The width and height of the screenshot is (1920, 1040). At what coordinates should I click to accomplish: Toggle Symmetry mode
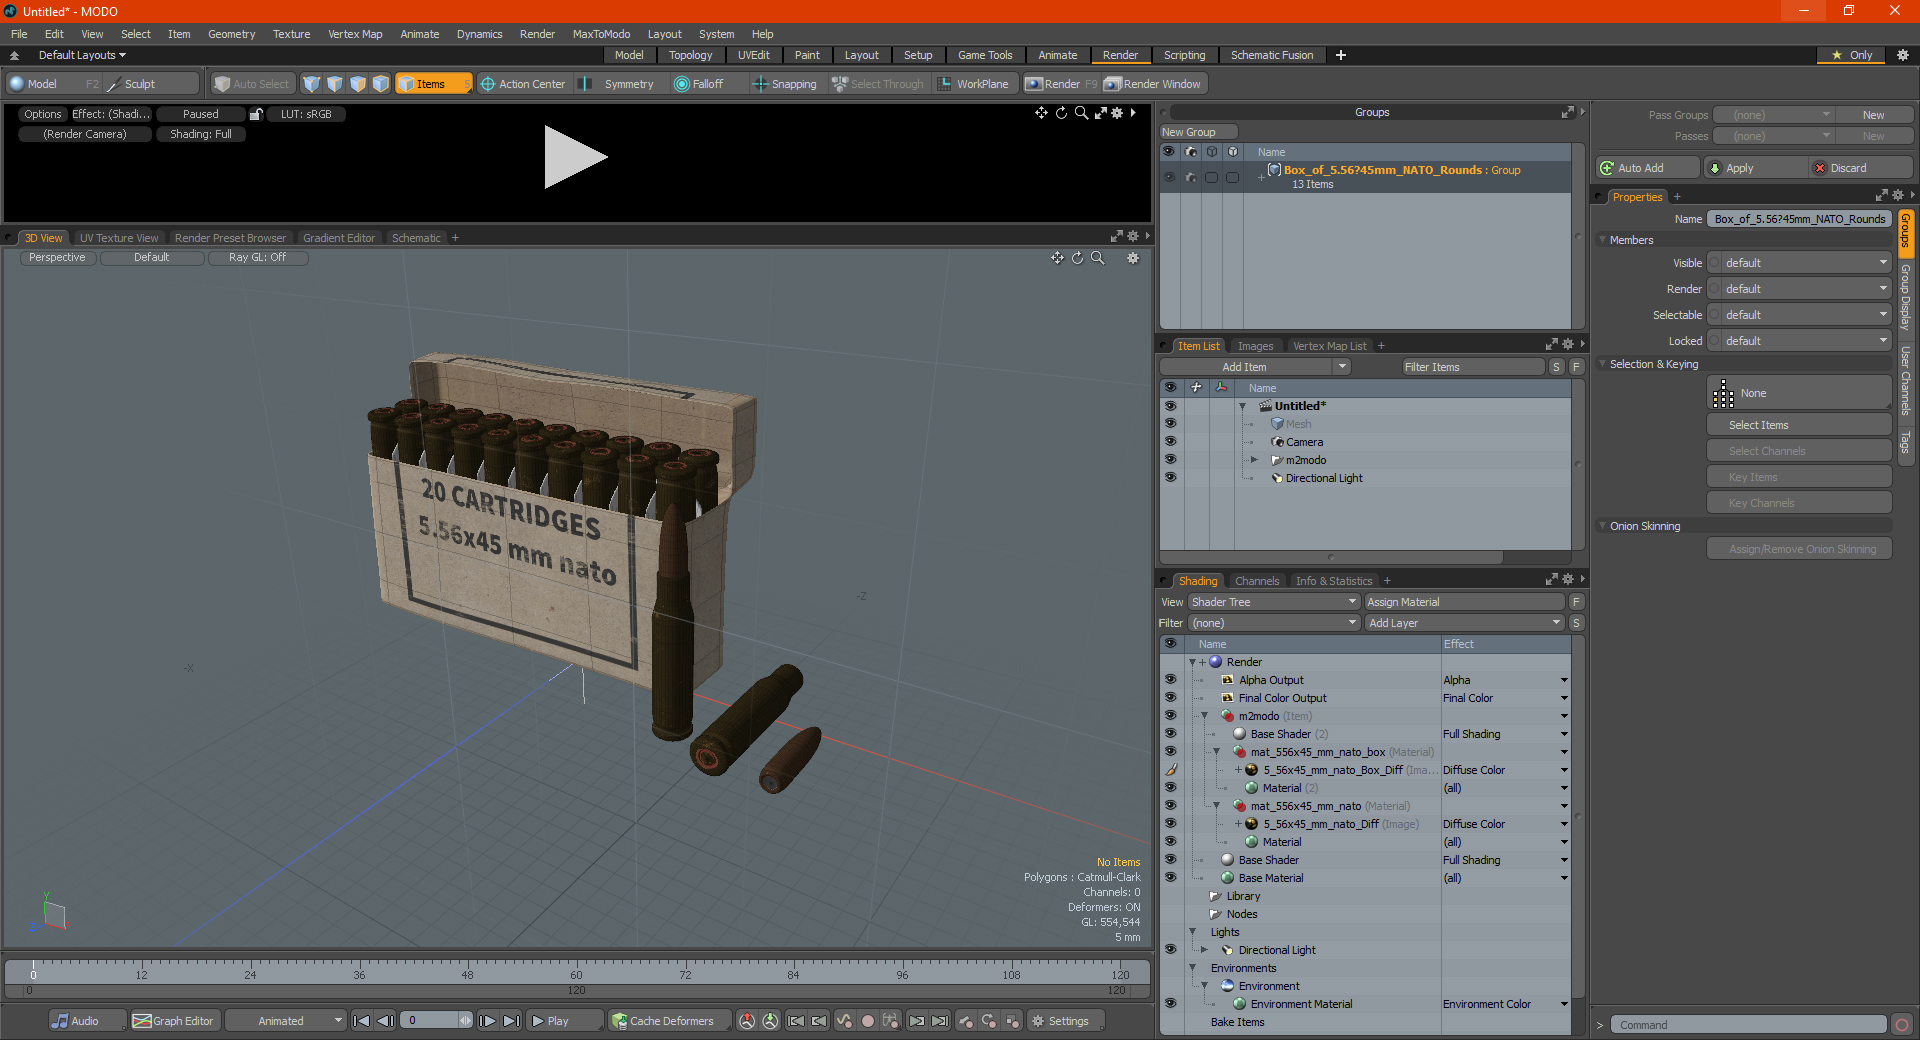click(618, 84)
